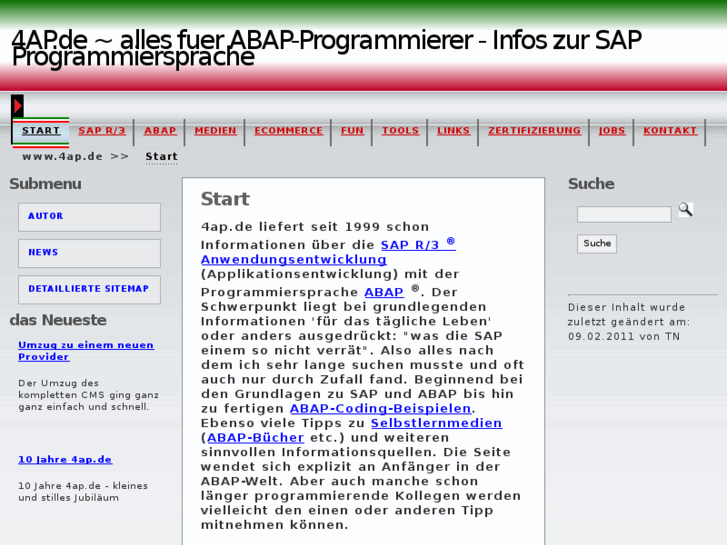Click the '09.02.2011 von TN' date text
The width and height of the screenshot is (727, 545).
(624, 336)
